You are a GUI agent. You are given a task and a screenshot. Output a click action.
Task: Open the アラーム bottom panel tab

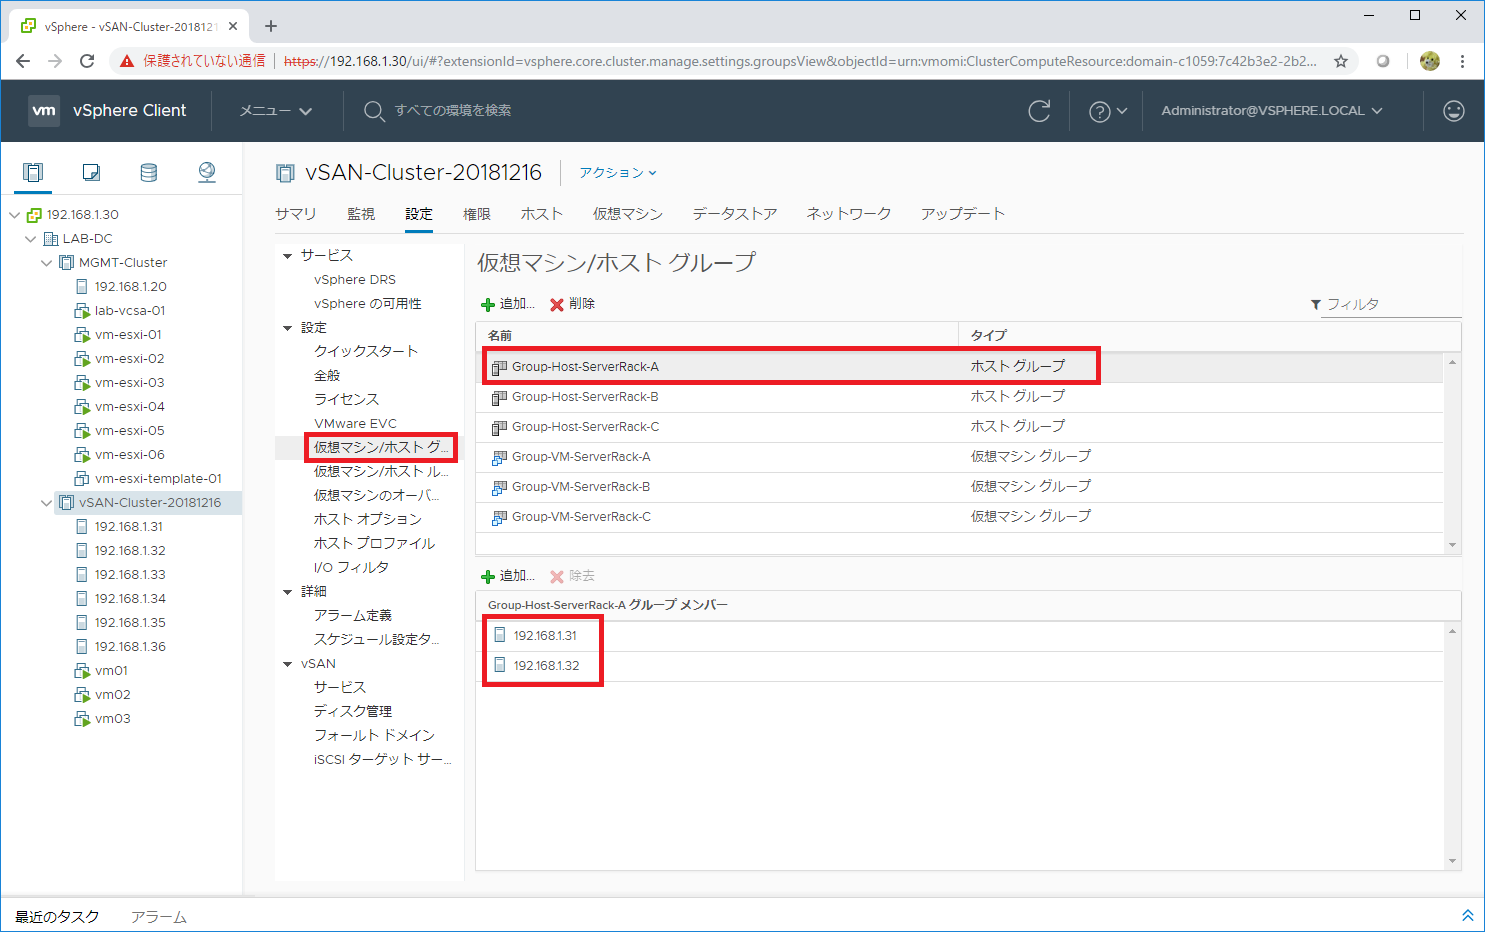tap(159, 917)
